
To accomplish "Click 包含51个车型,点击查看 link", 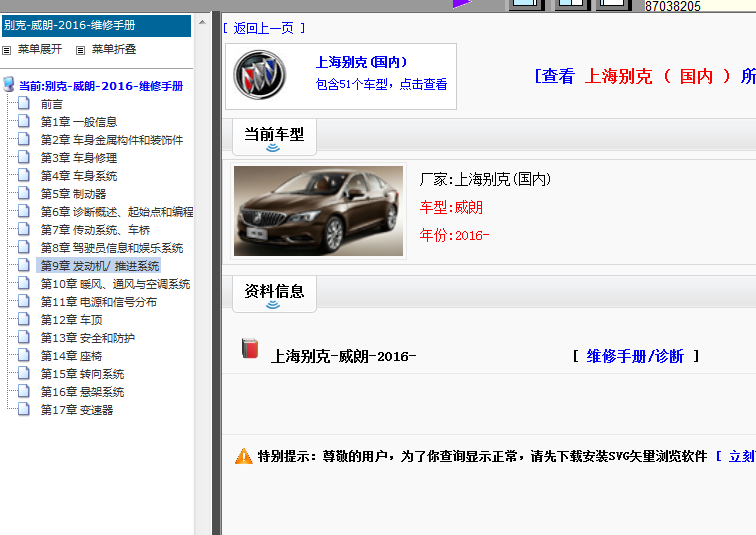I will coord(381,84).
